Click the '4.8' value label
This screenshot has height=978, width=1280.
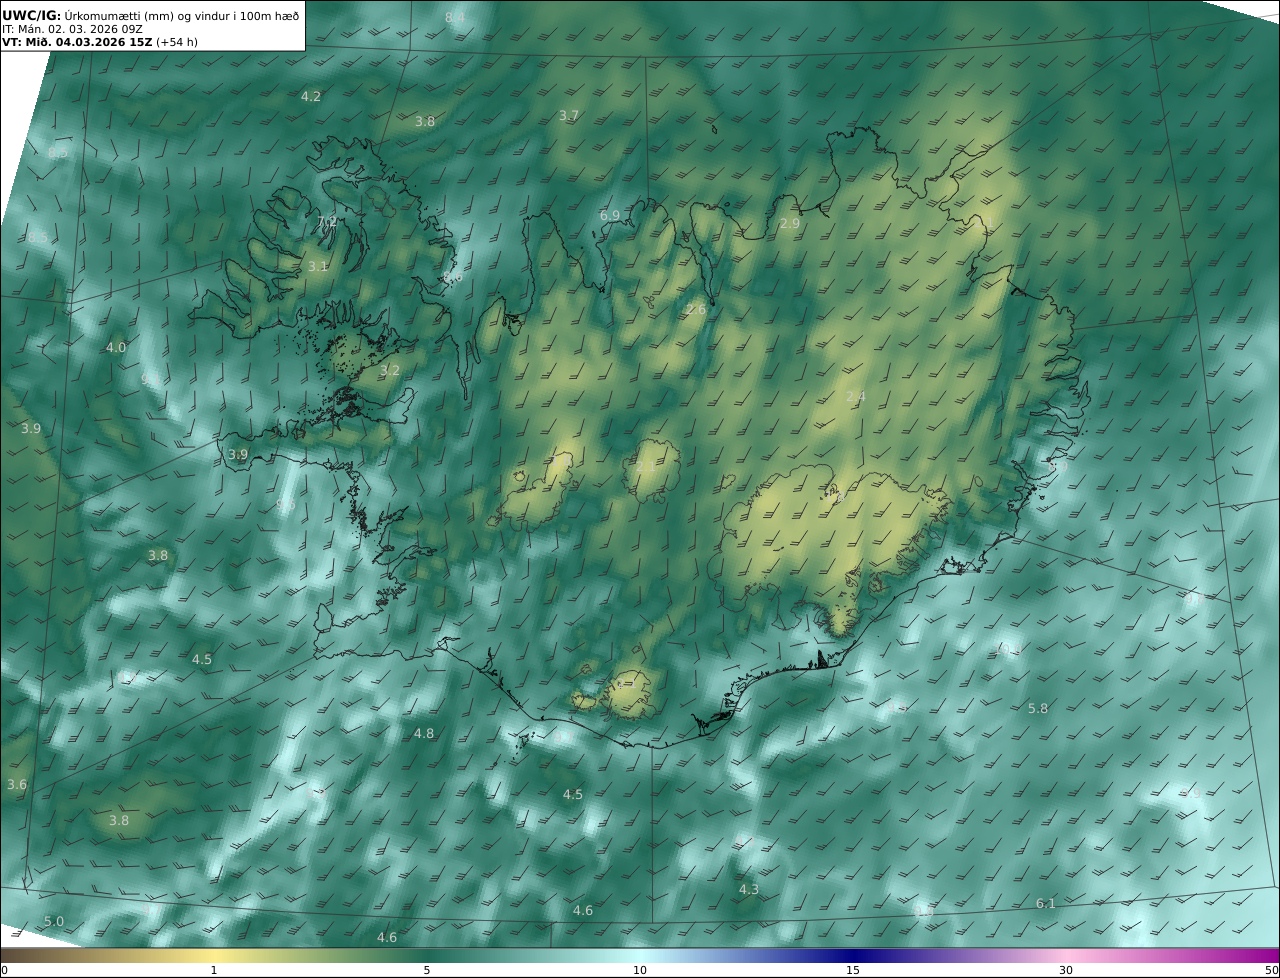(x=424, y=734)
